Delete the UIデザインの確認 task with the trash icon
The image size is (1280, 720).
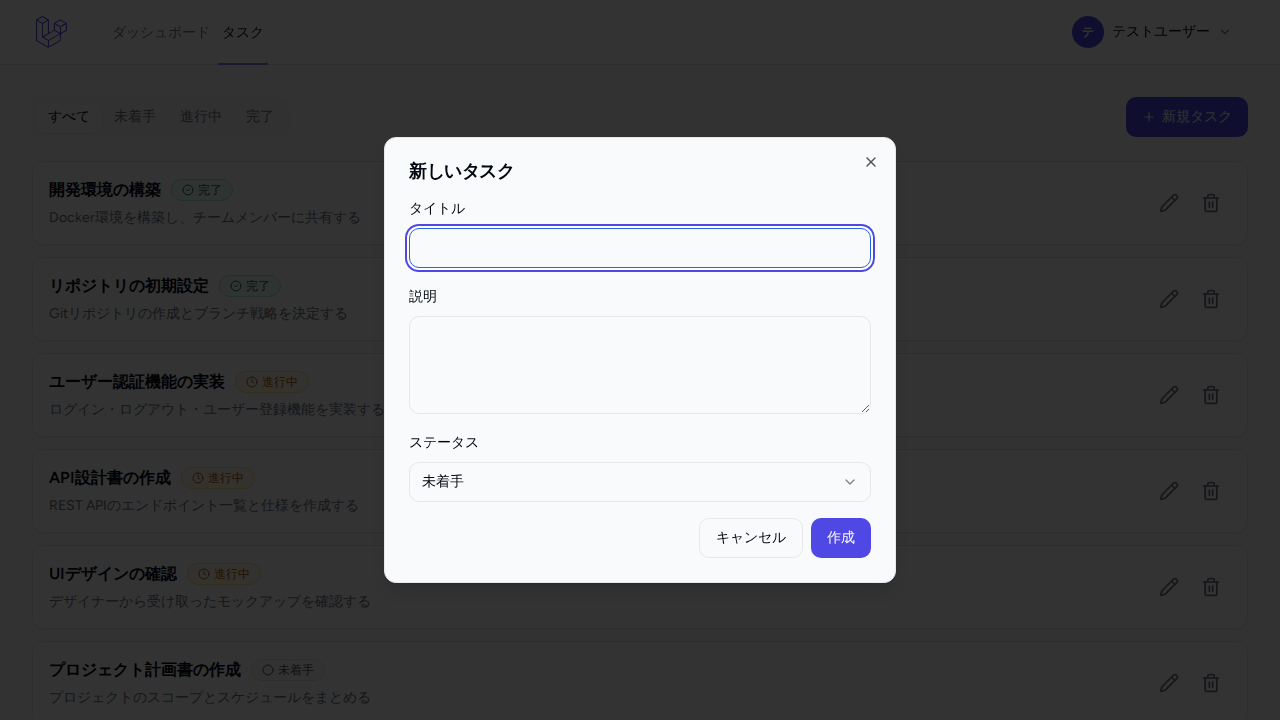1211,587
